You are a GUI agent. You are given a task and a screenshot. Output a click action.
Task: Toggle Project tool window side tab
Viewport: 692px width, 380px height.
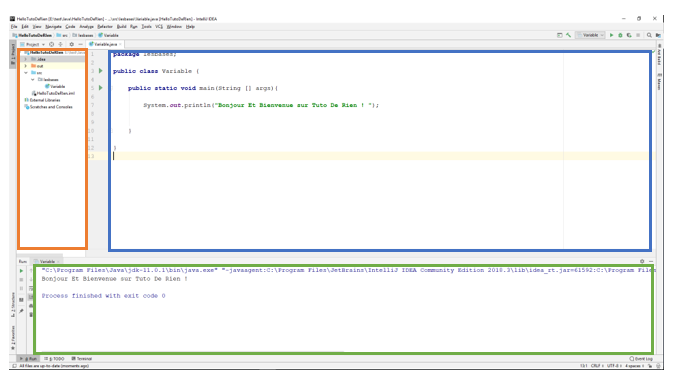point(13,53)
